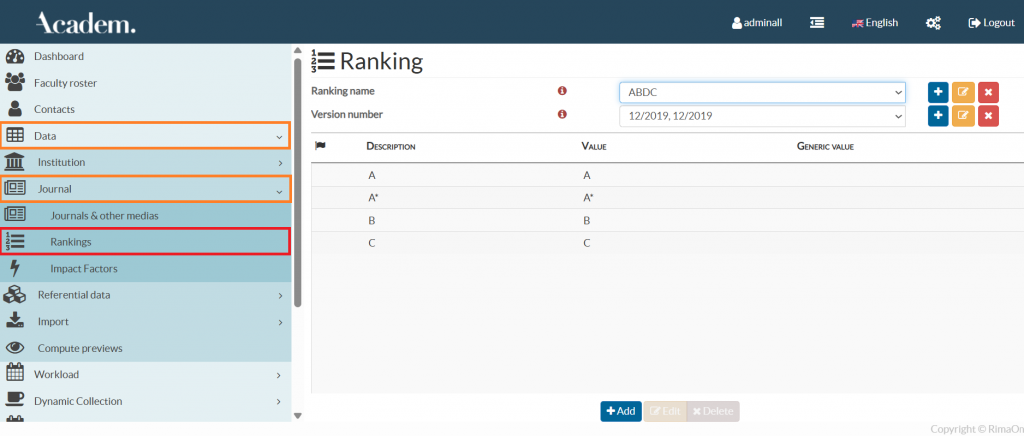1024x436 pixels.
Task: Click the info icon next to Version number
Action: tap(562, 115)
